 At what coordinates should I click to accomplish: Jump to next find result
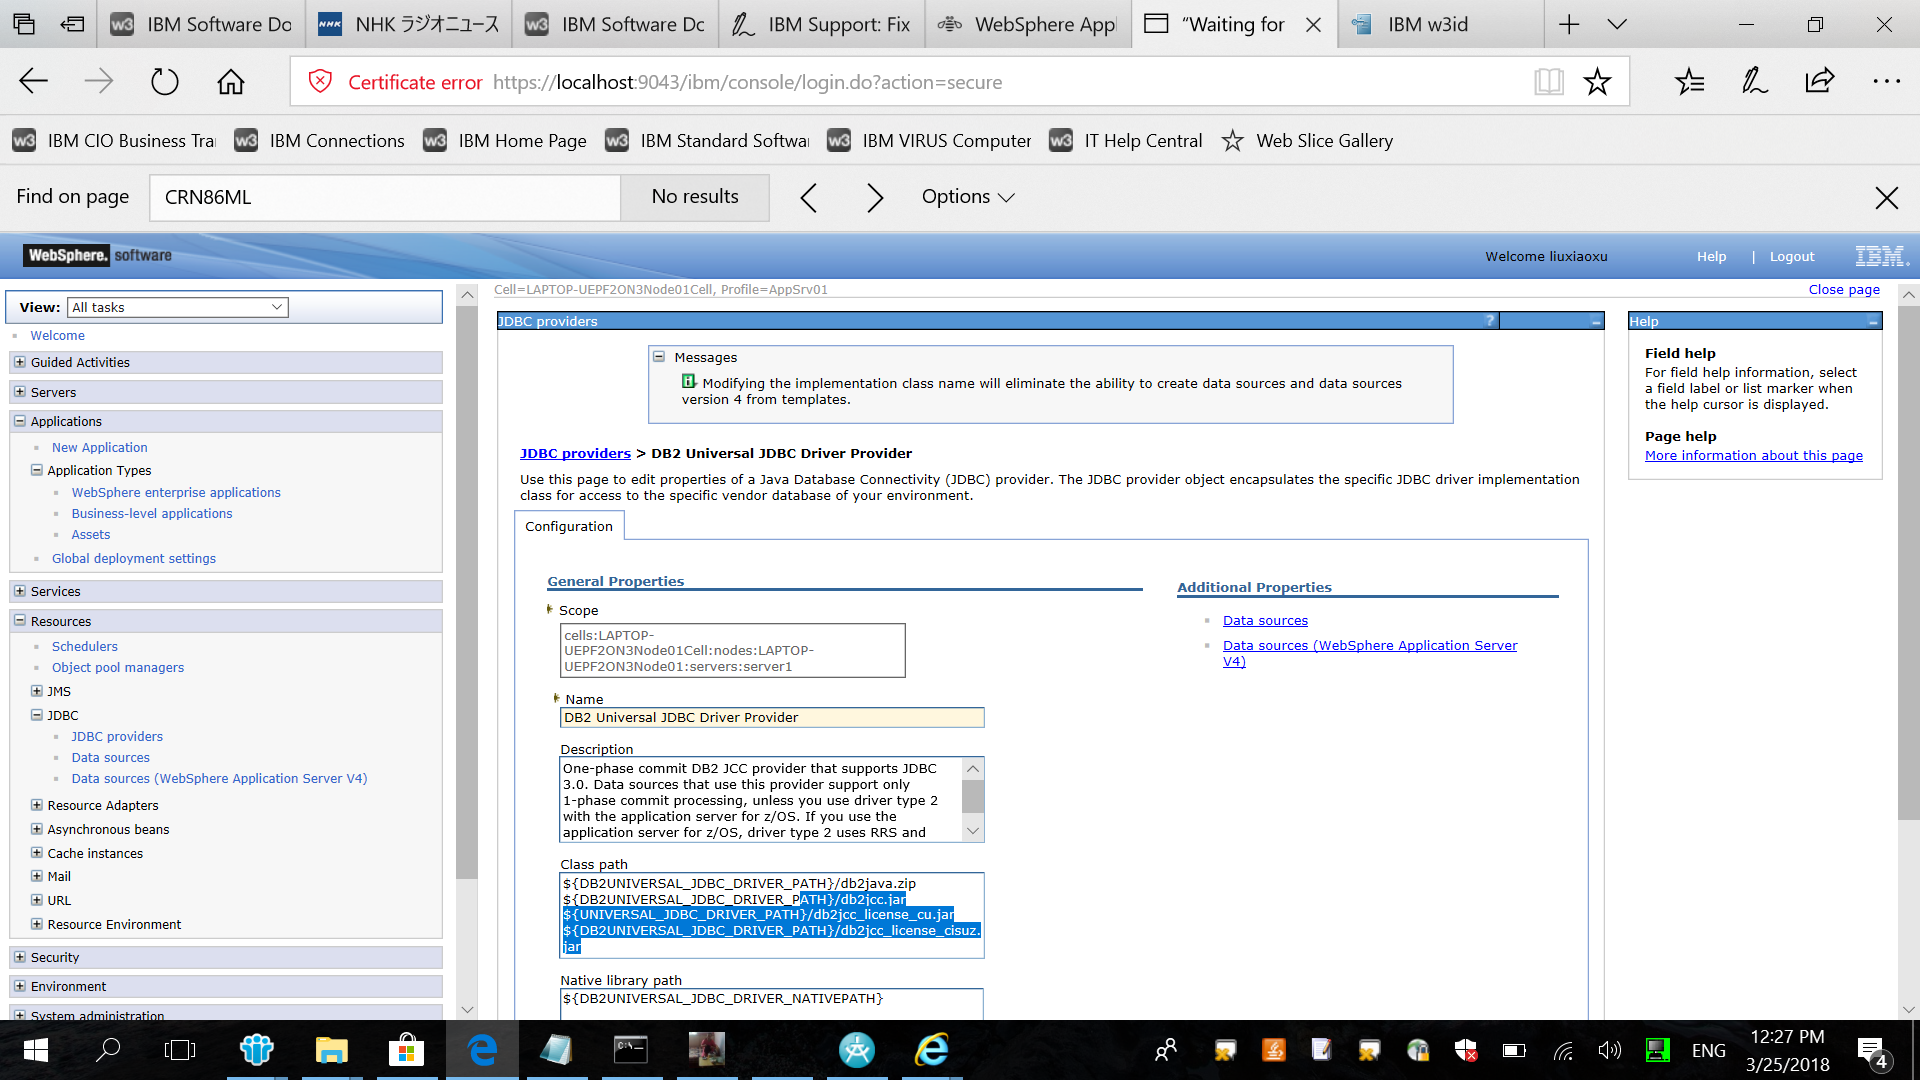(875, 198)
